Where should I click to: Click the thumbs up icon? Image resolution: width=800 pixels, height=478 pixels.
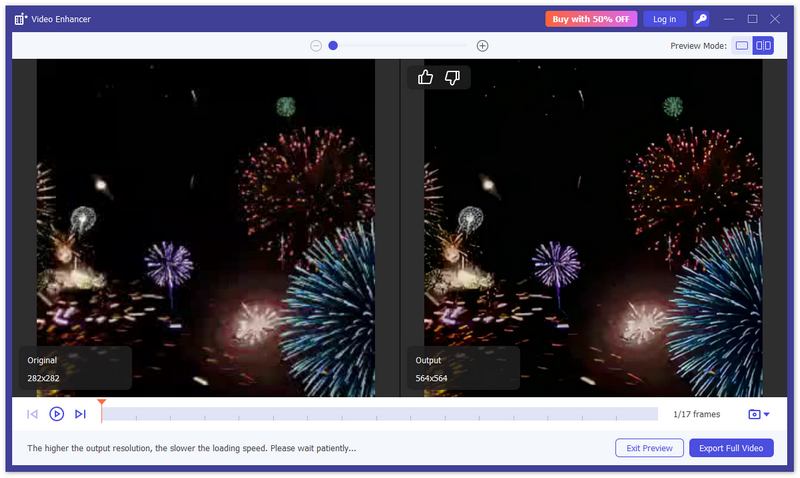coord(425,77)
